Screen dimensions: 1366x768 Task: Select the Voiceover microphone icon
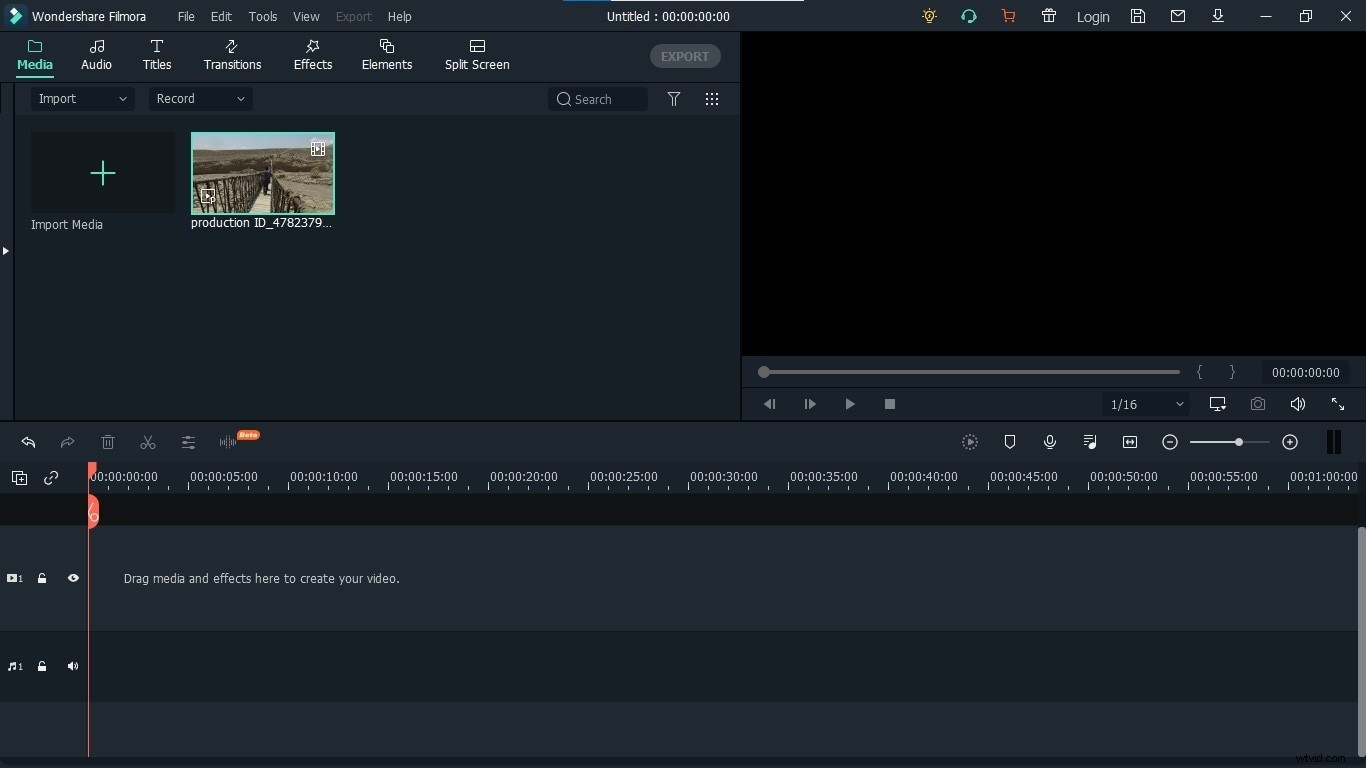[1049, 443]
